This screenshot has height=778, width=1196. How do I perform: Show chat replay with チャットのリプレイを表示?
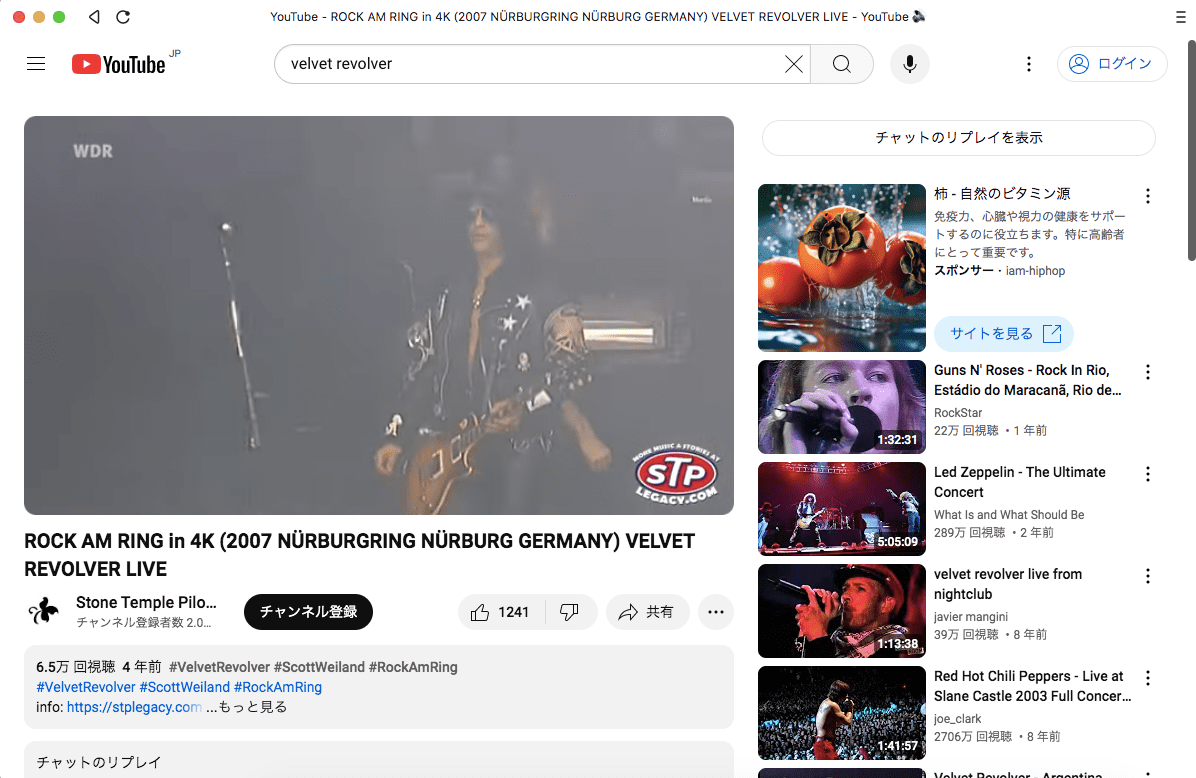click(x=959, y=138)
